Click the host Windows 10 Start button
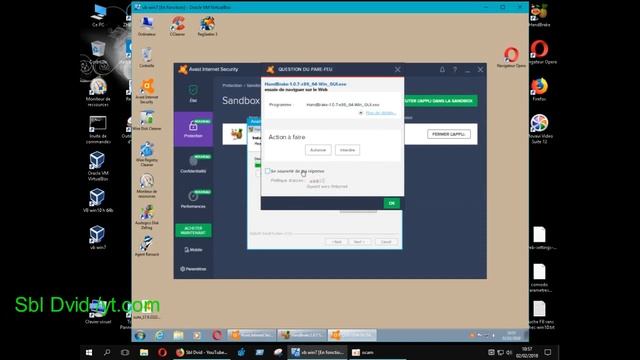The width and height of the screenshot is (640, 360). coord(89,352)
